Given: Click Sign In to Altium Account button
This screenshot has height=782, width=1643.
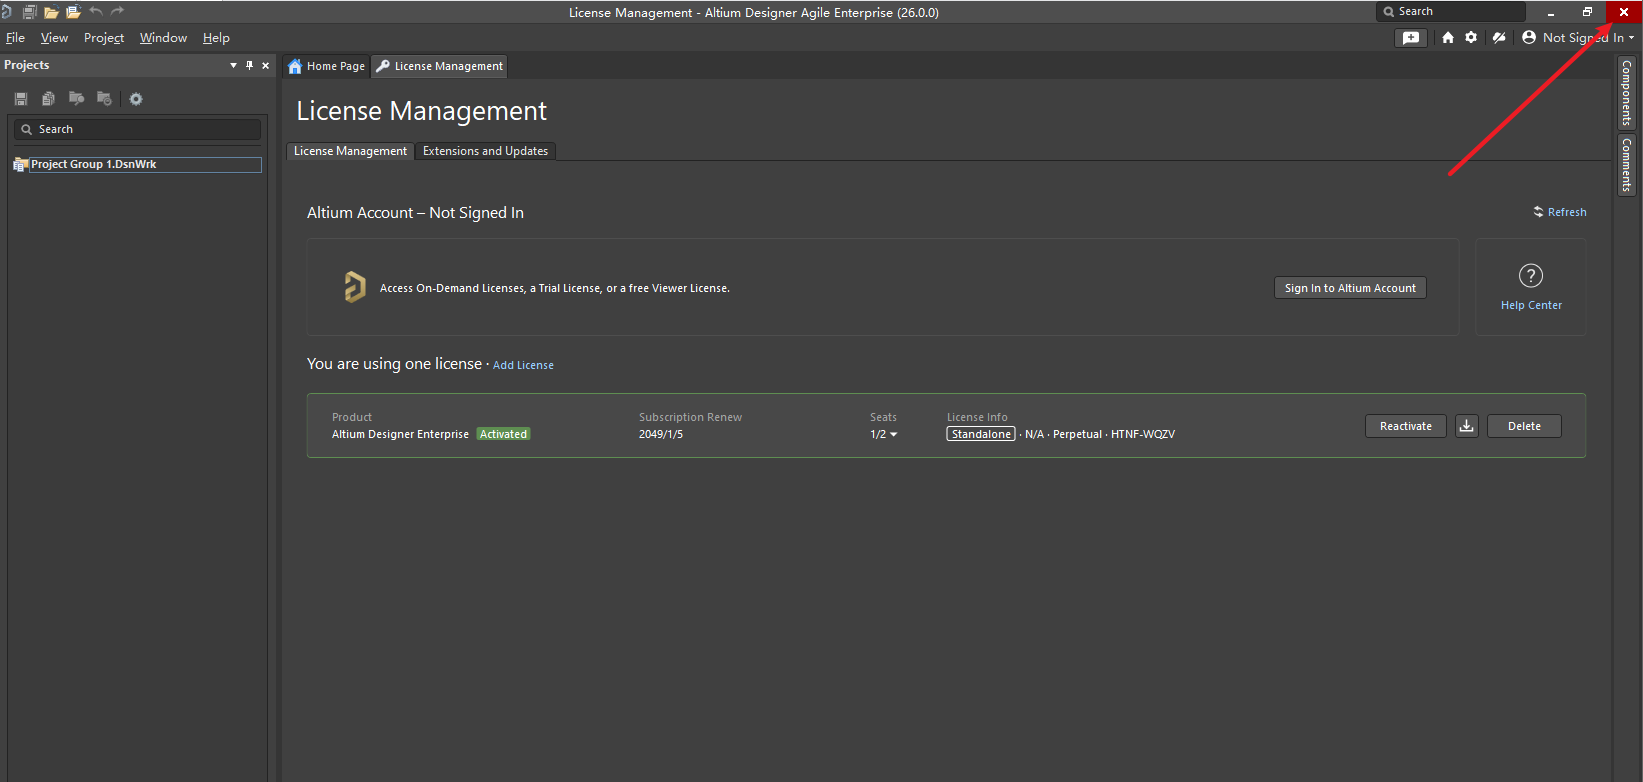Looking at the screenshot, I should 1349,288.
